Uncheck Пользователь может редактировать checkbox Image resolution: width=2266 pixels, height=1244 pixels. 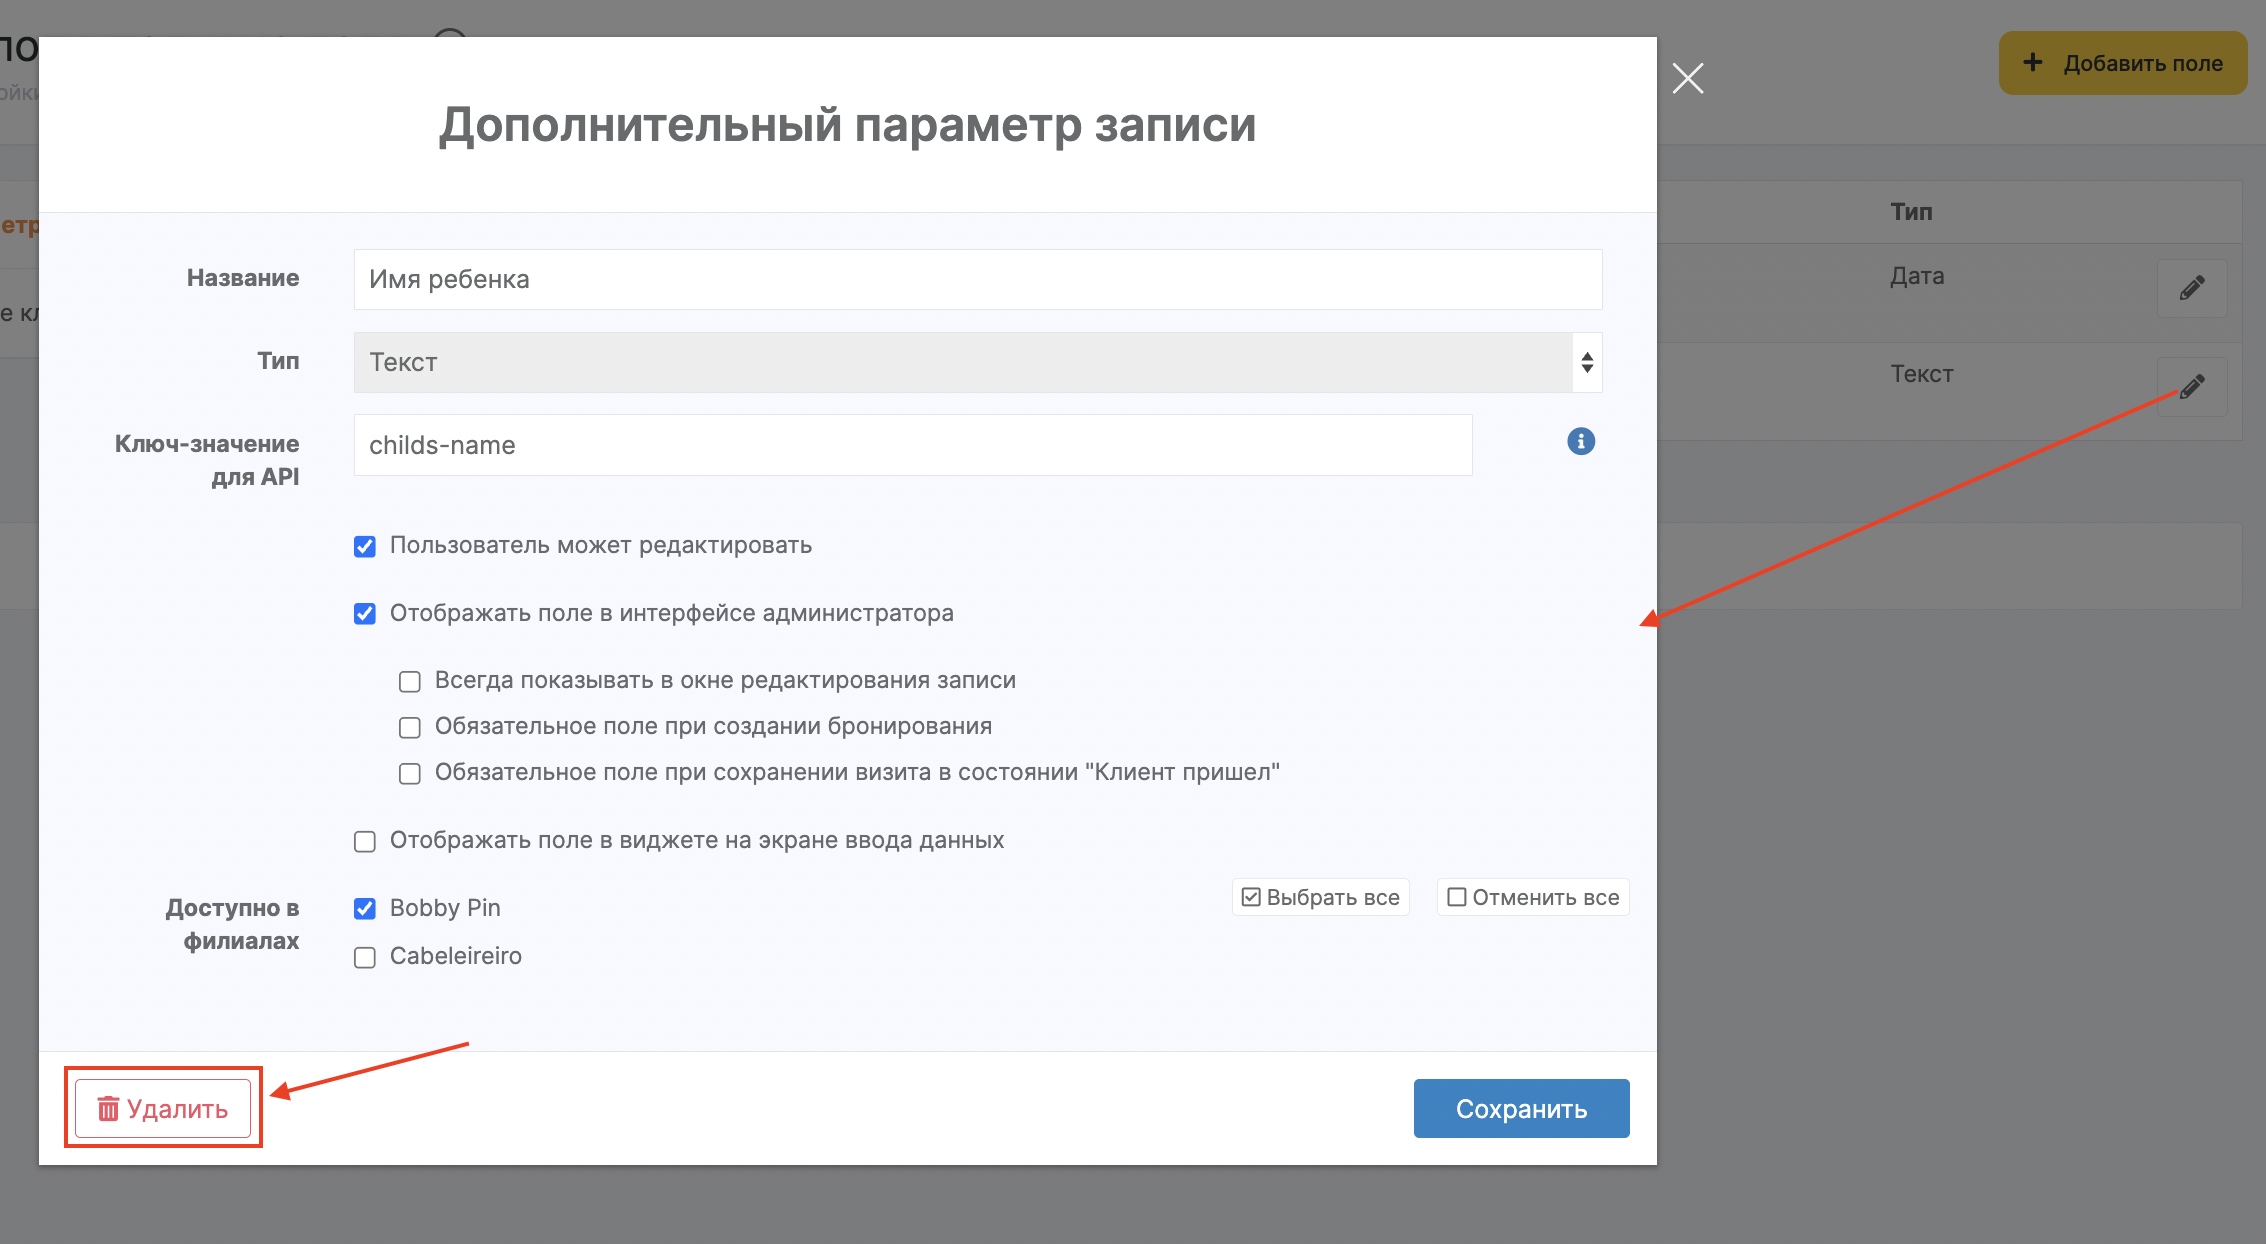point(365,546)
